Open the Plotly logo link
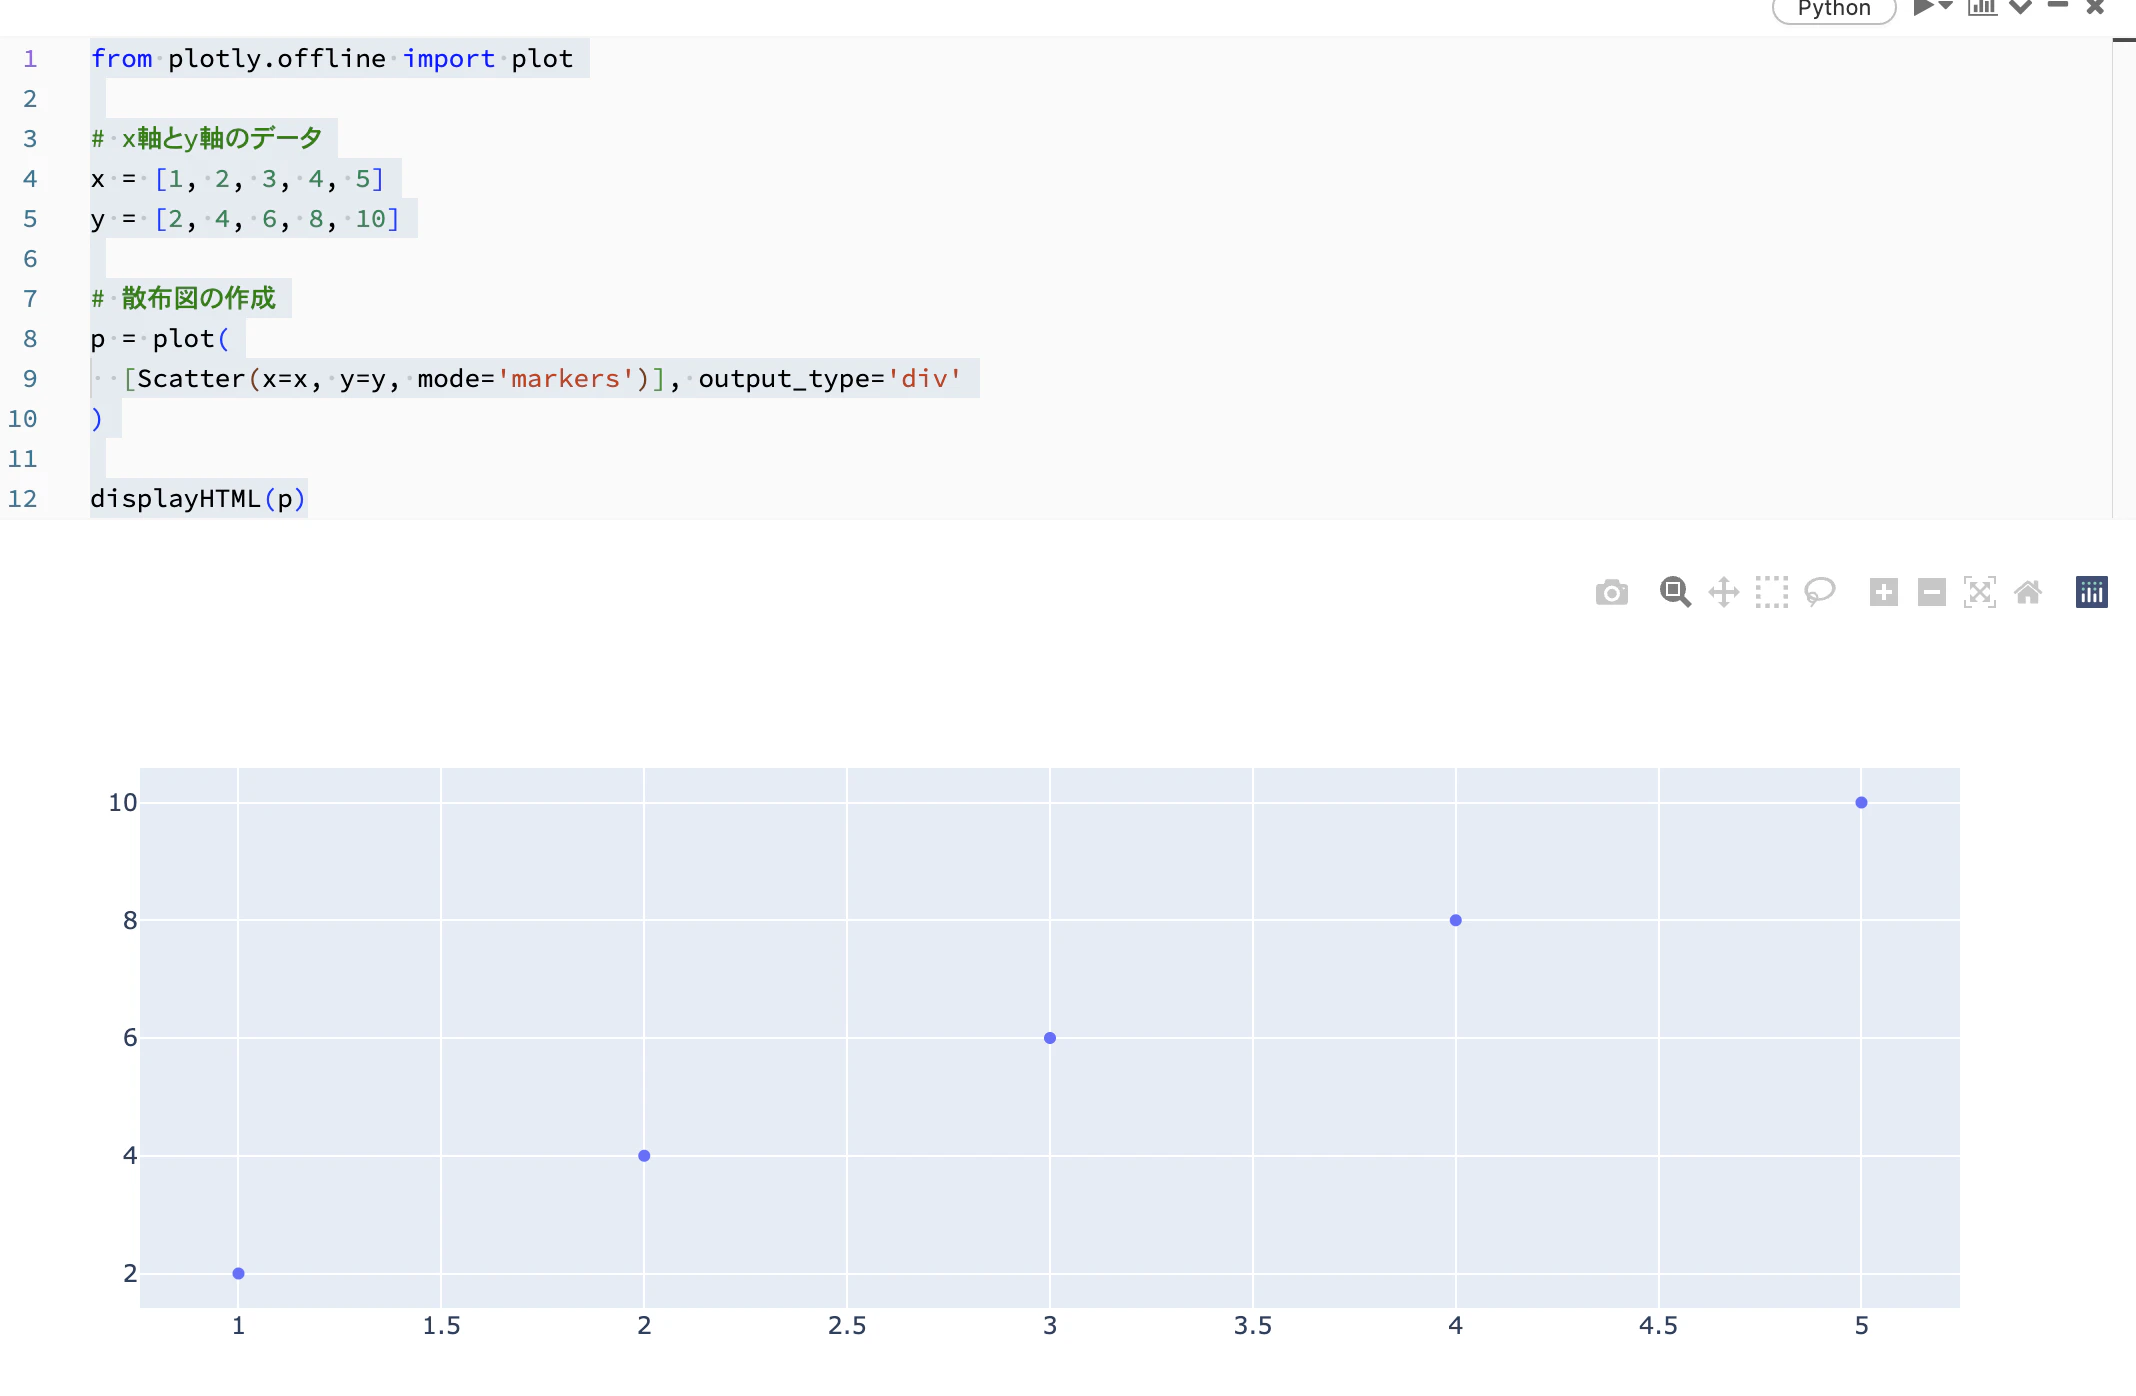Screen dimensions: 2136x1396 pyautogui.click(x=2092, y=592)
